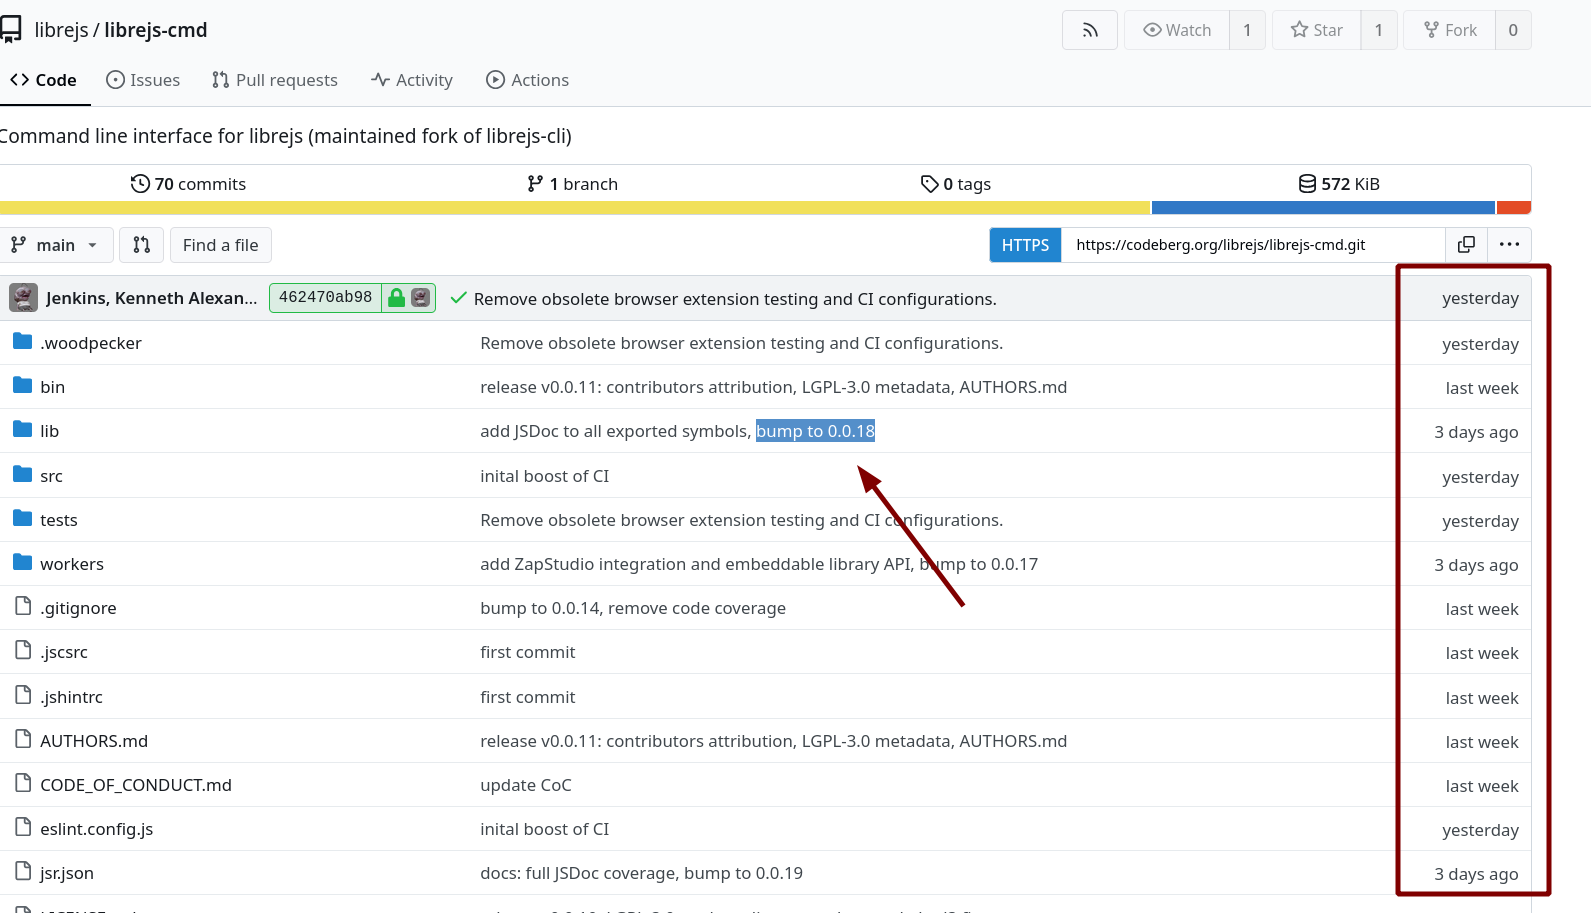Open the lib folder
The width and height of the screenshot is (1591, 913).
pyautogui.click(x=50, y=431)
